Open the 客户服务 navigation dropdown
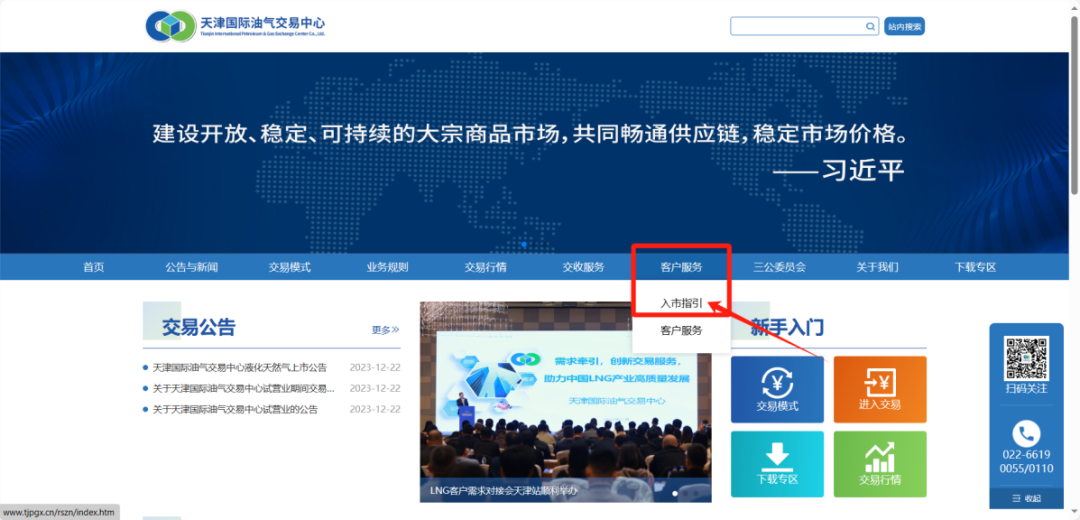This screenshot has height=520, width=1080. [x=681, y=267]
